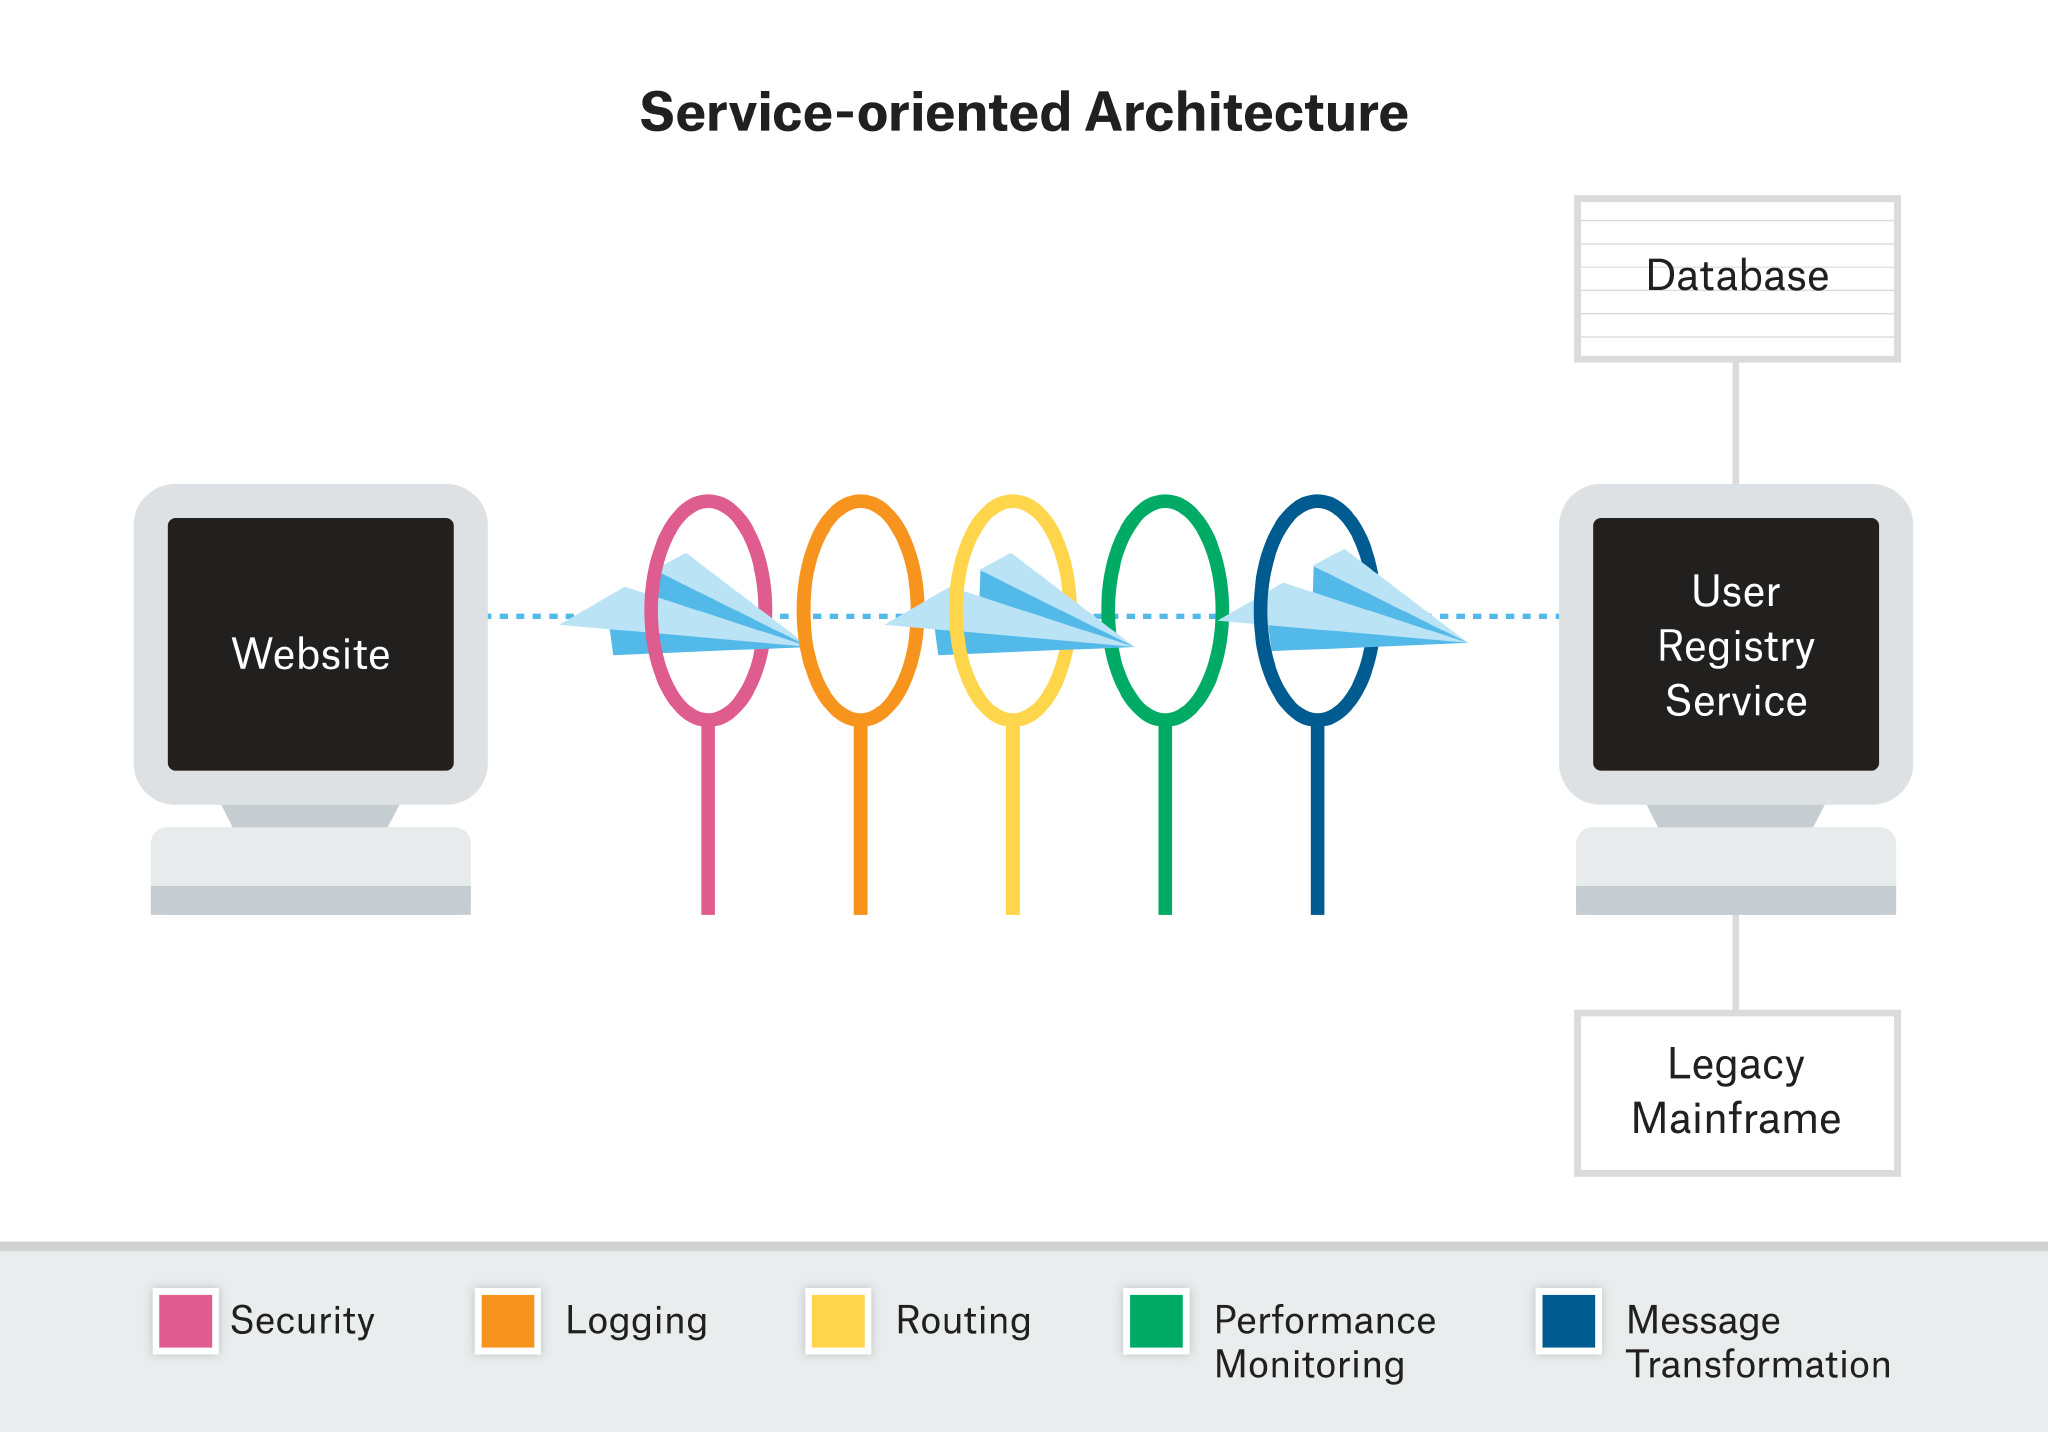Click the Legacy Mainframe box
The width and height of the screenshot is (2048, 1432).
[1736, 1092]
